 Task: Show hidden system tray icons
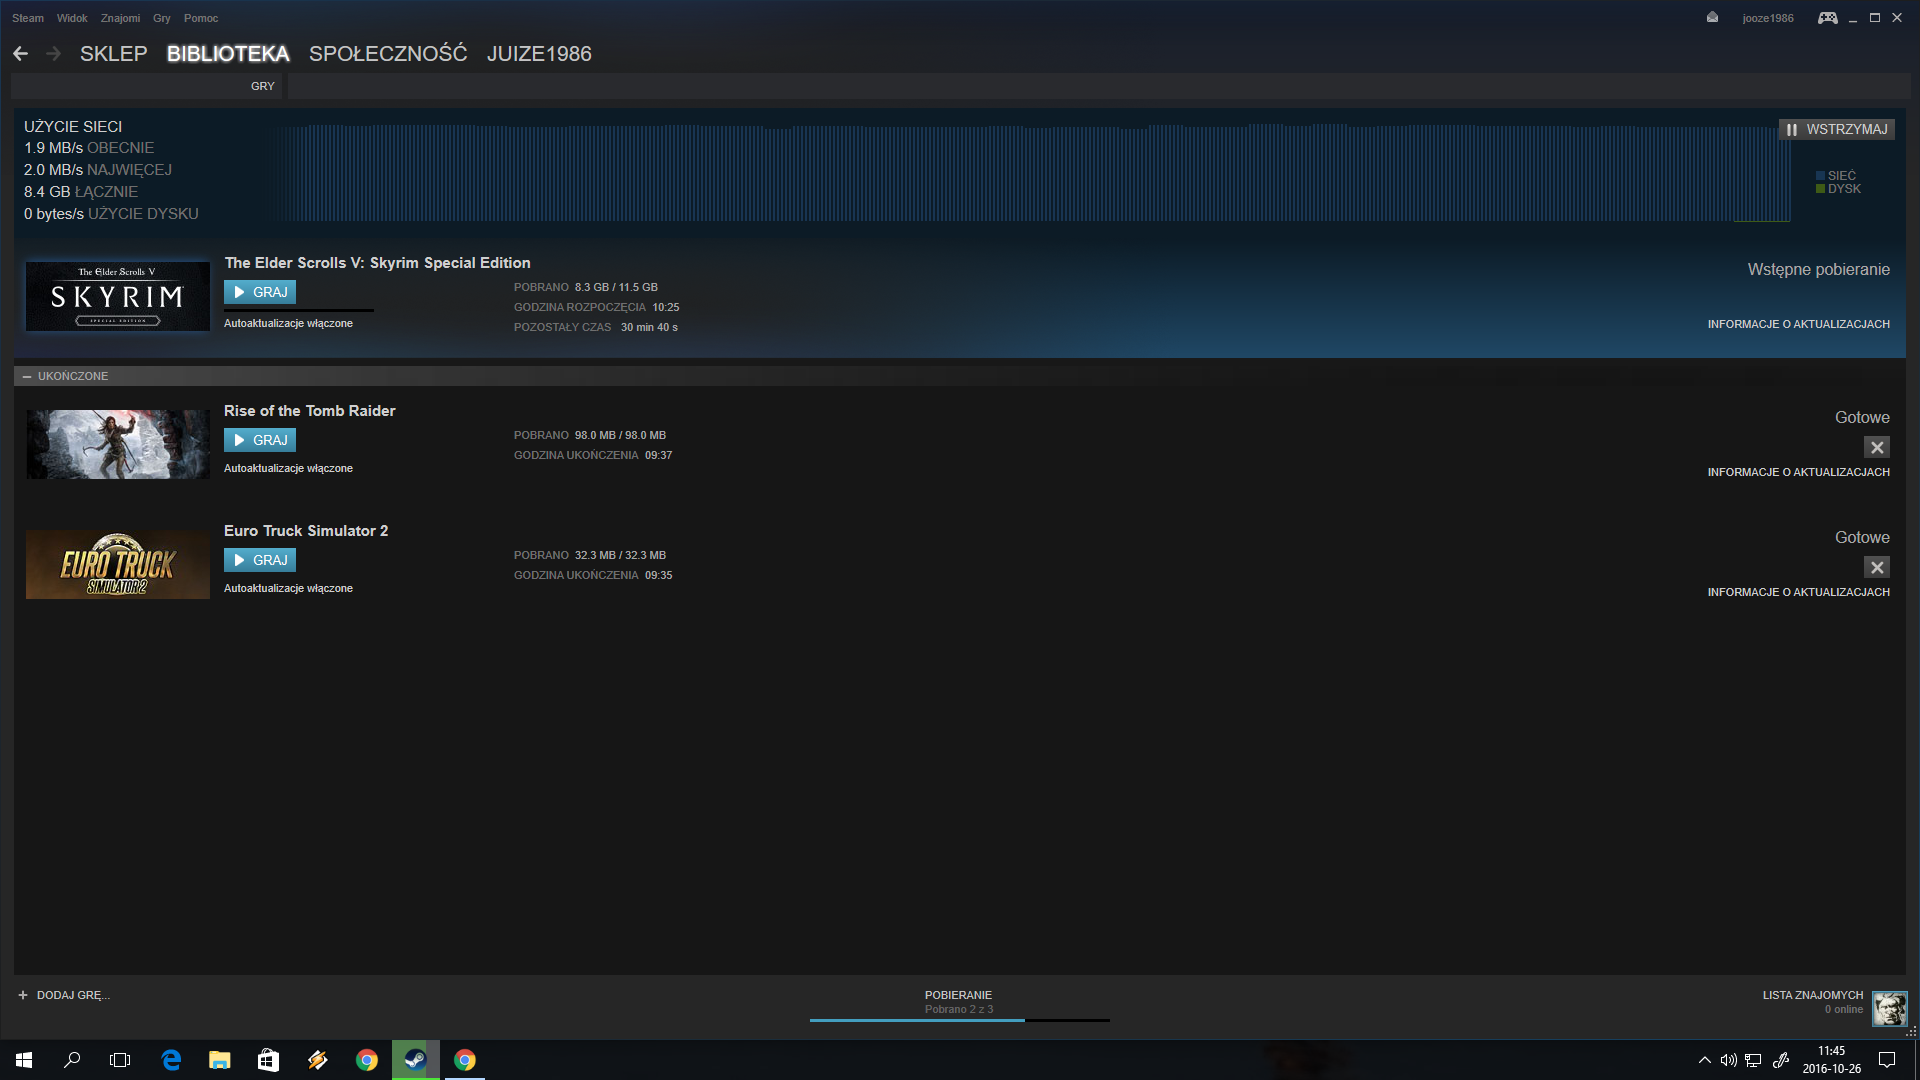(1704, 1060)
